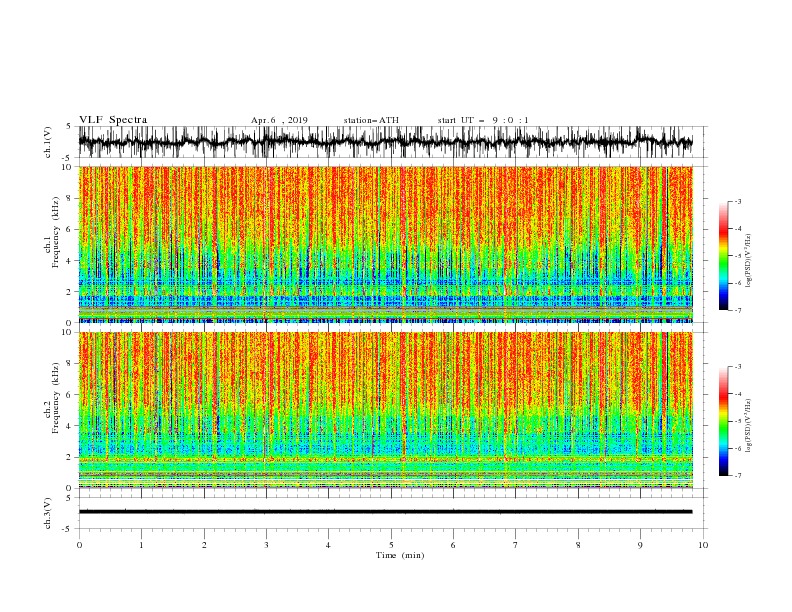792x612 pixels.
Task: Select the "ch.3(V)" axis label
Action: (x=48, y=513)
